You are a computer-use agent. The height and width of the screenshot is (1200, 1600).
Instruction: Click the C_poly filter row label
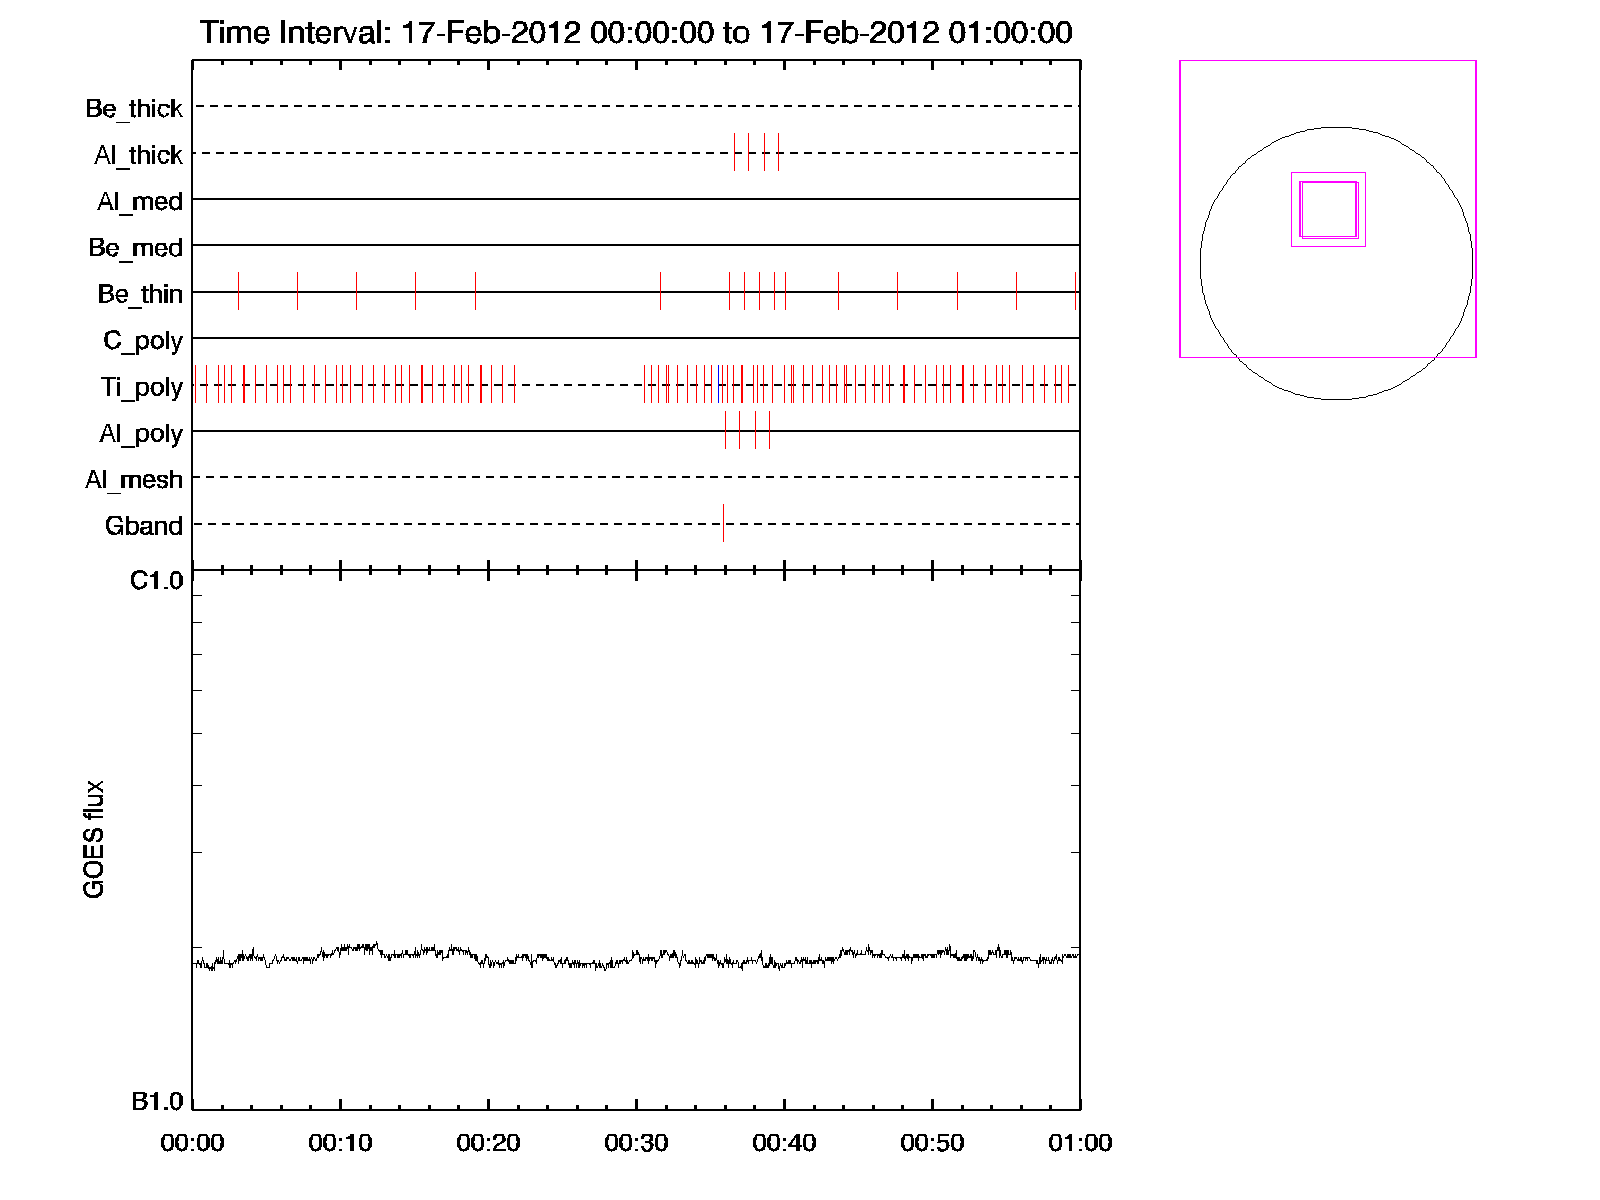pyautogui.click(x=142, y=341)
